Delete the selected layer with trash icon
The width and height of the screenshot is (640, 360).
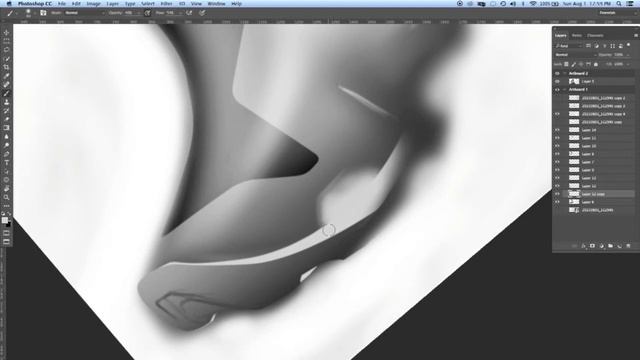tap(628, 246)
